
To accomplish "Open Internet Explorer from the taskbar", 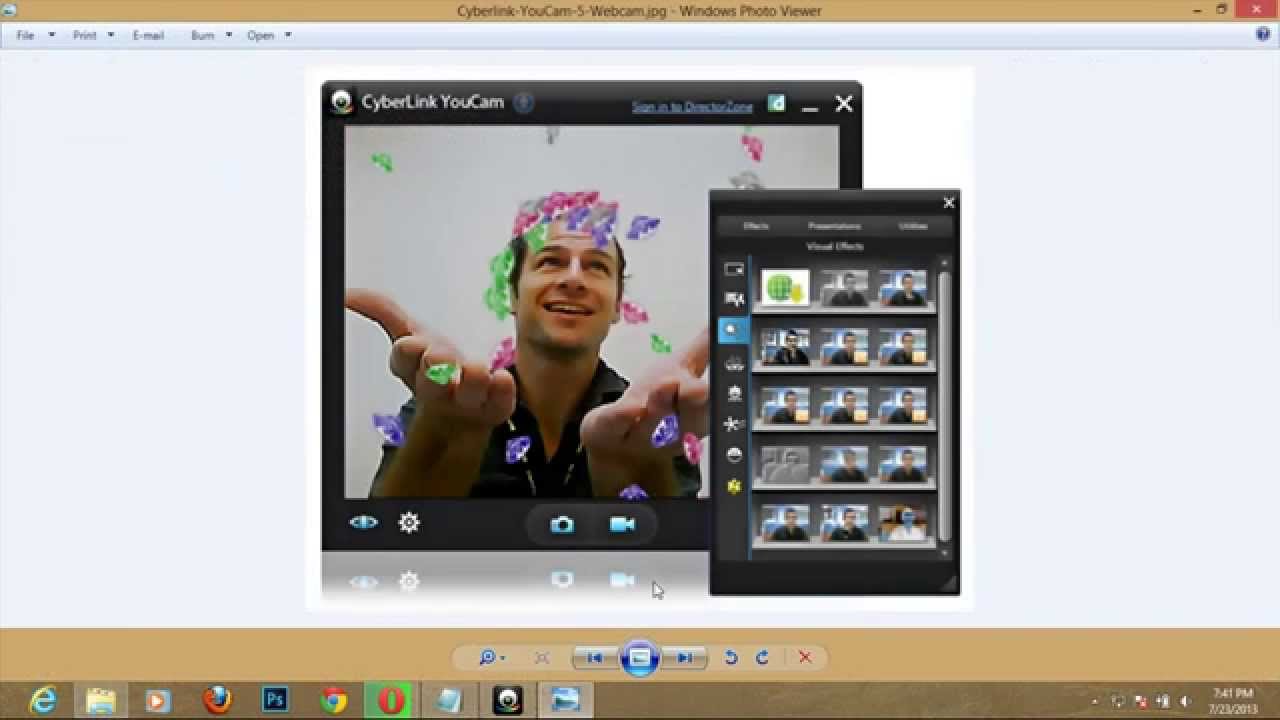I will [43, 700].
